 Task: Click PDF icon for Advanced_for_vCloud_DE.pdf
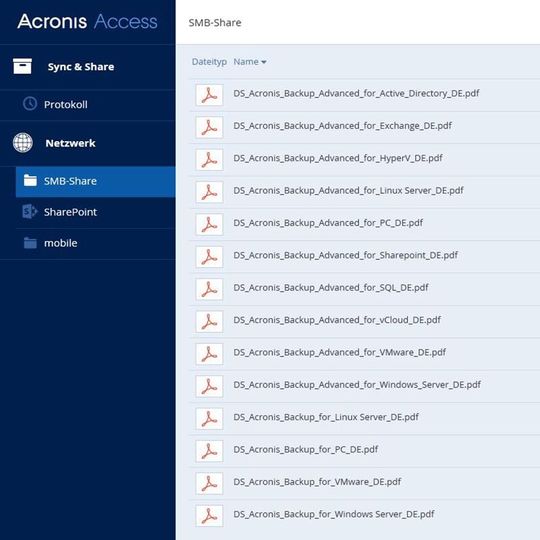pos(209,322)
